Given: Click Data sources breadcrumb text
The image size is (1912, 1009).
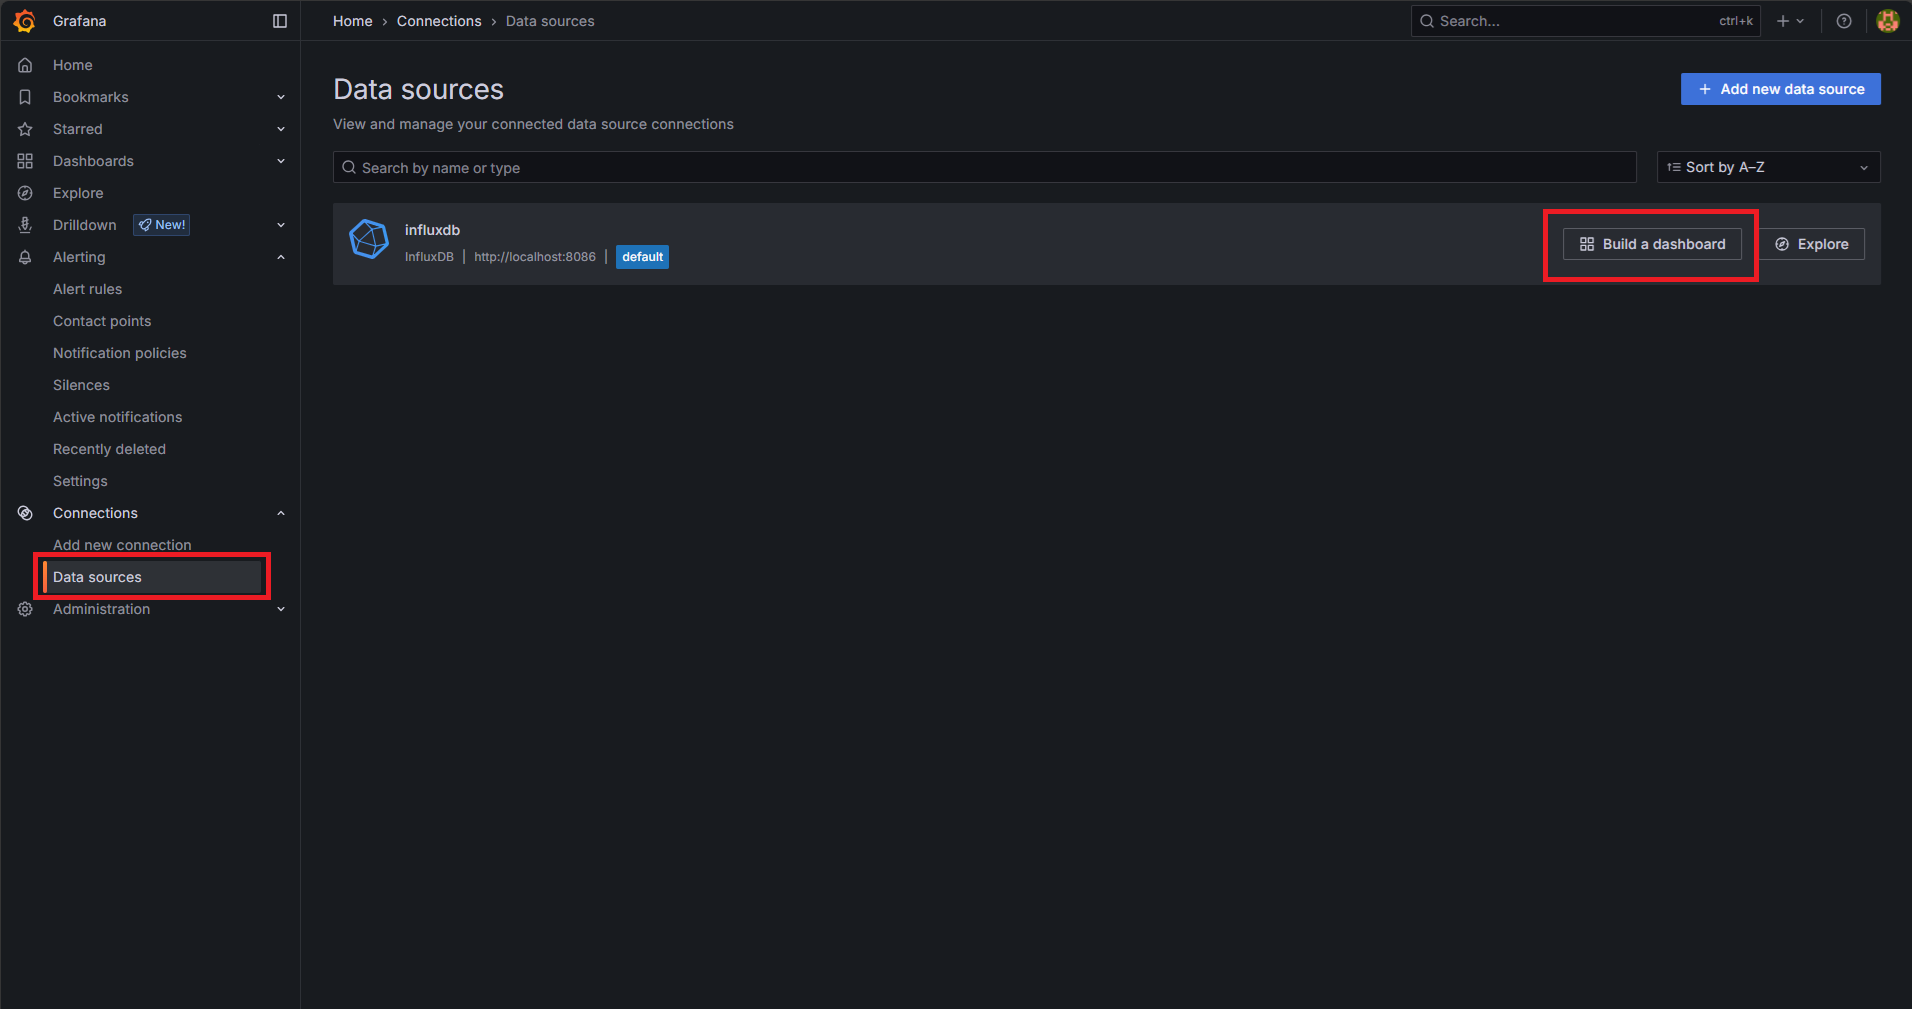Looking at the screenshot, I should click(550, 21).
